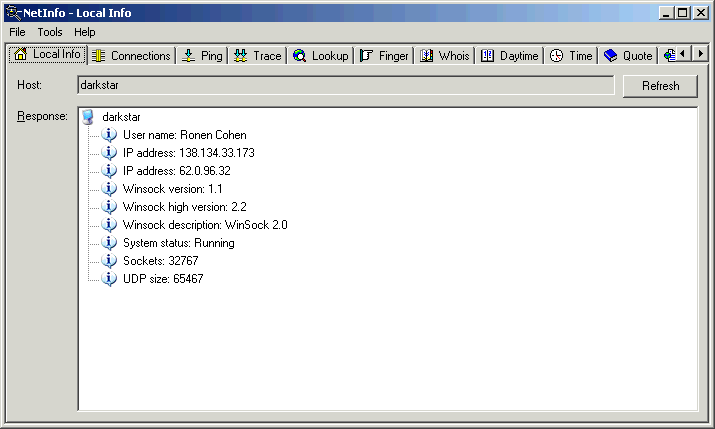The height and width of the screenshot is (429, 715).
Task: Select IP address: 62.0.96.32 row
Action: click(x=177, y=171)
